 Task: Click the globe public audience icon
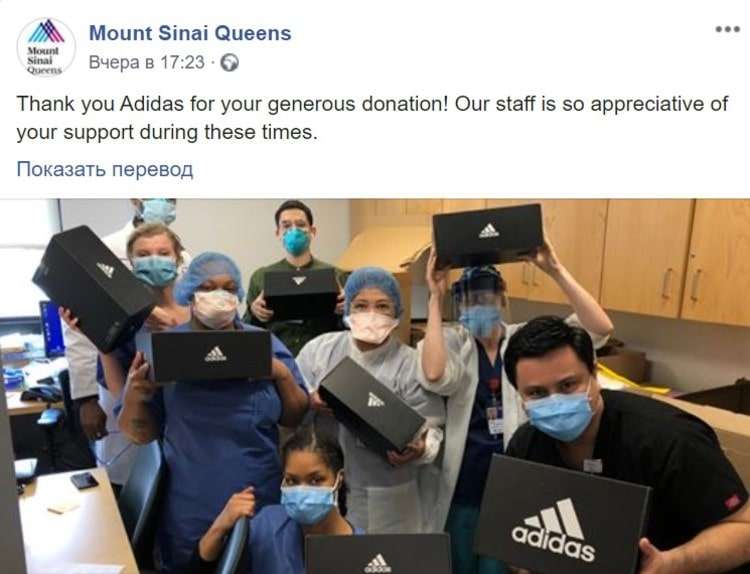pyautogui.click(x=230, y=63)
